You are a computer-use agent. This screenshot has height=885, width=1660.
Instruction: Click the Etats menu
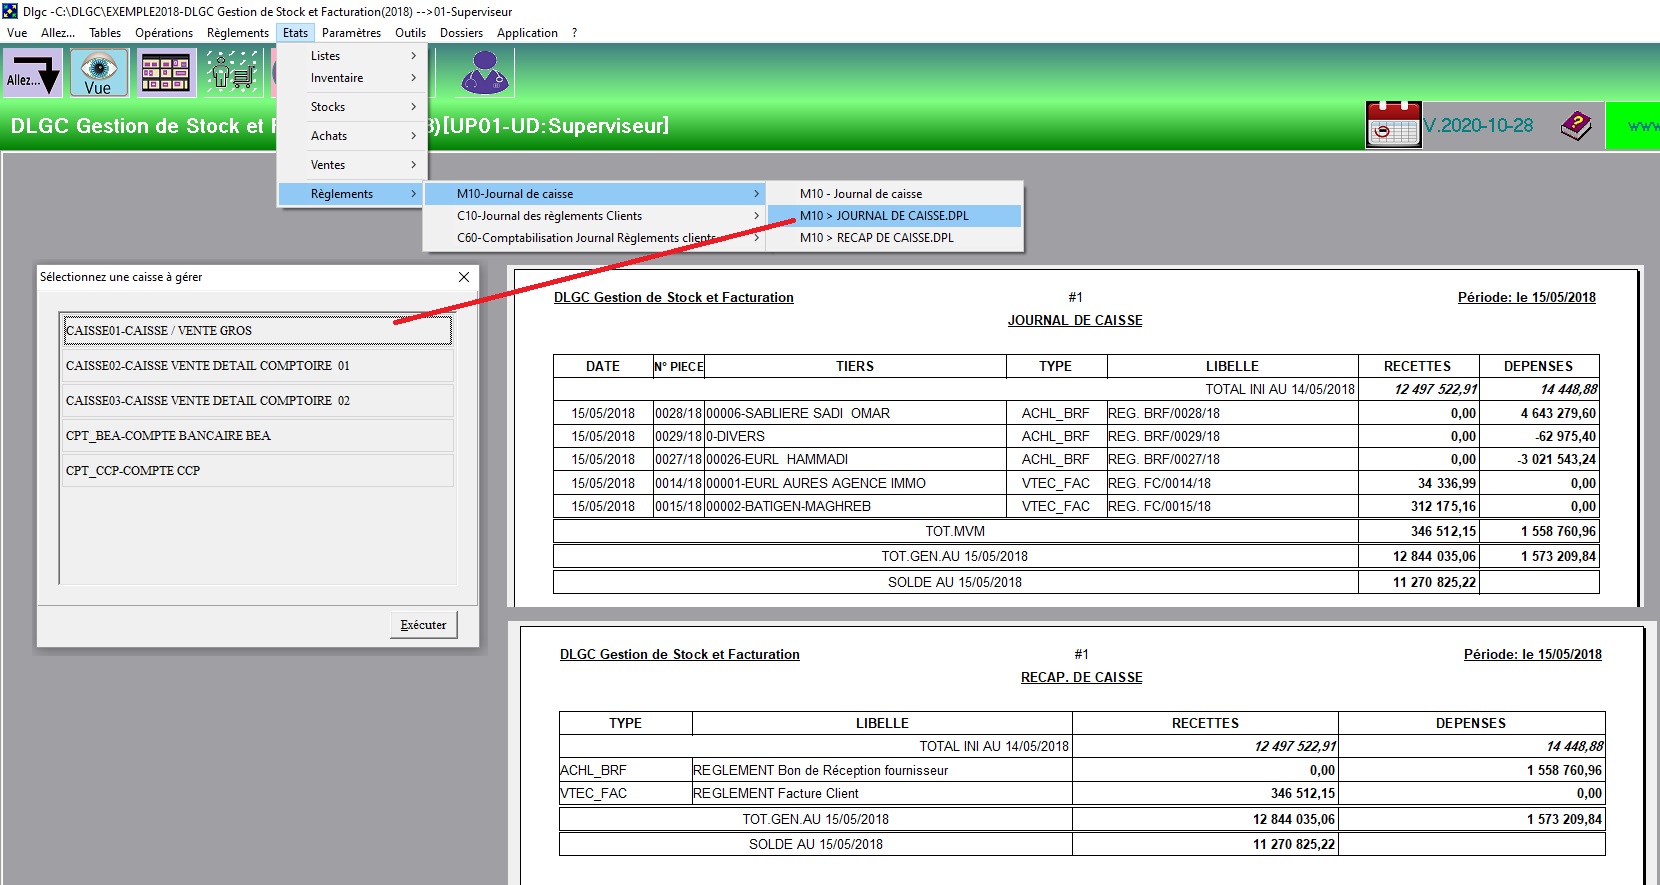[295, 33]
